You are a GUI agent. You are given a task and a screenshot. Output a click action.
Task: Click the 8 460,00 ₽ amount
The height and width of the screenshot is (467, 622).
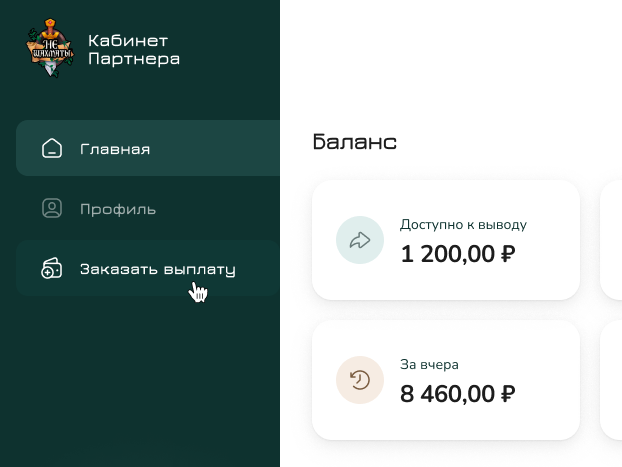click(x=458, y=394)
